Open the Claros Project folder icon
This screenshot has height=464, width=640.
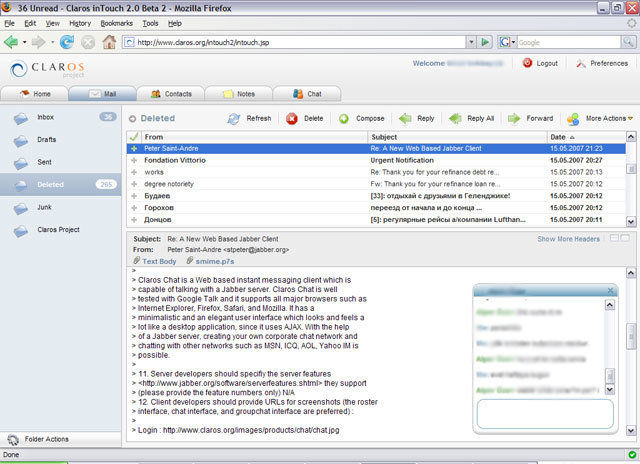click(20, 231)
